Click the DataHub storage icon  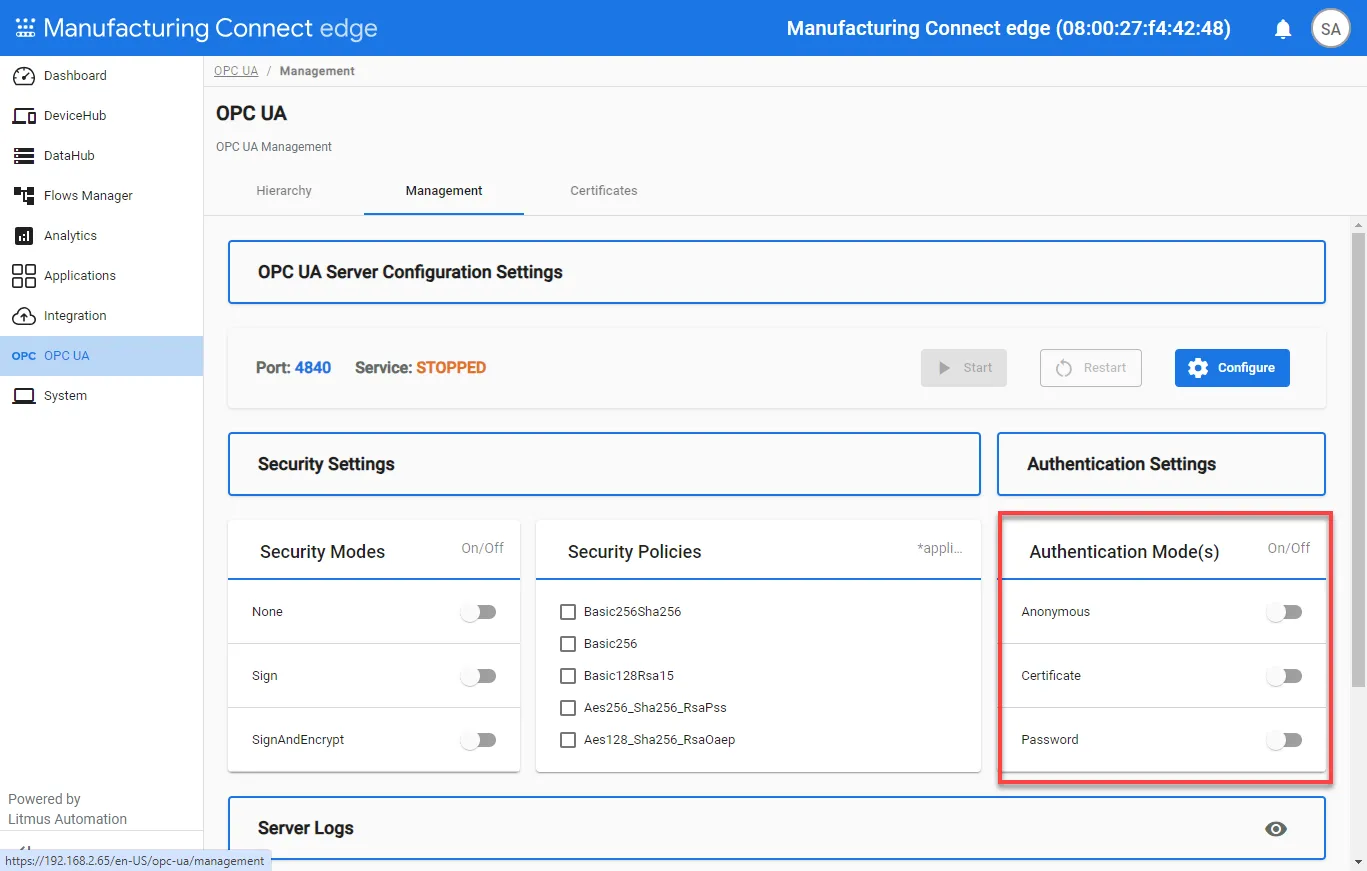coord(24,156)
